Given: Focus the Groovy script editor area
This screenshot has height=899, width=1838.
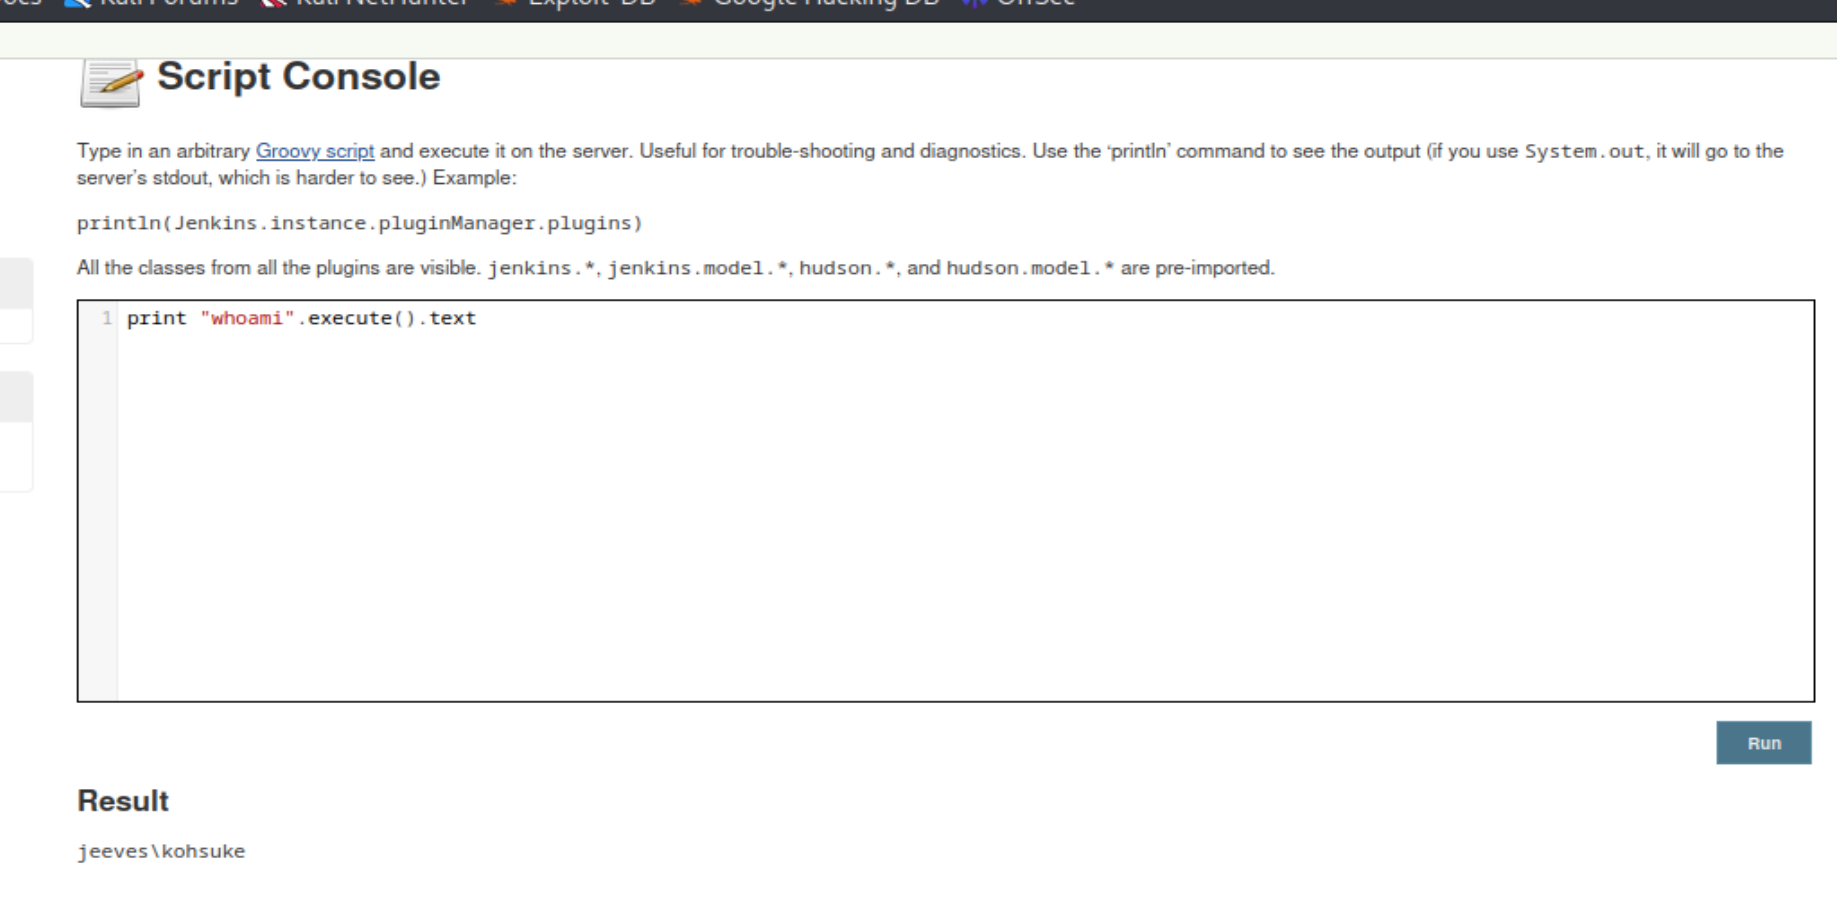Looking at the screenshot, I should pos(946,501).
